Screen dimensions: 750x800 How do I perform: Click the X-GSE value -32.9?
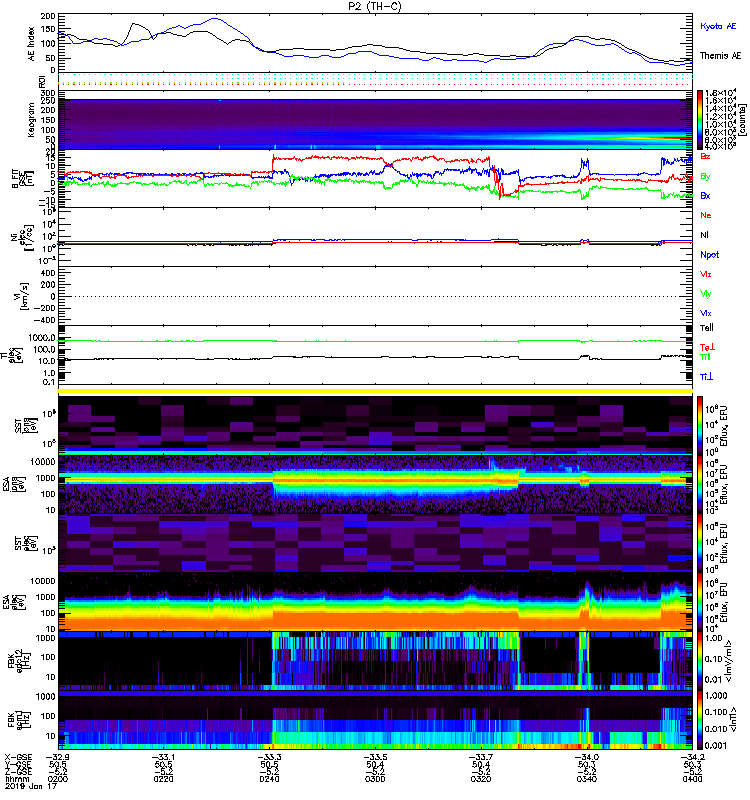[x=57, y=757]
